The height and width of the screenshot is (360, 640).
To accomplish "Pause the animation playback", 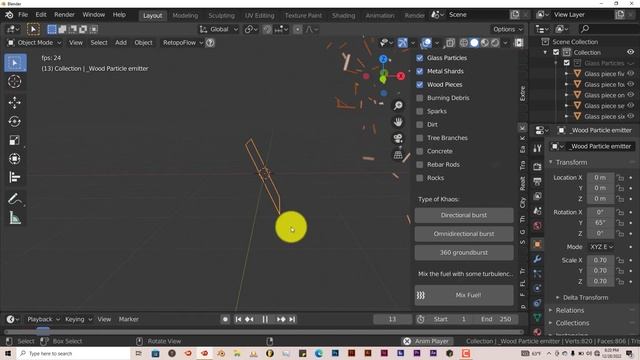I will (265, 319).
